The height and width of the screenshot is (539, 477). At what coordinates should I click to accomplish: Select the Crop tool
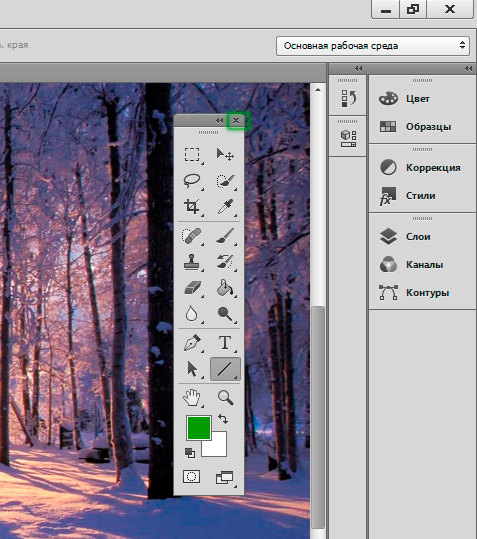point(192,207)
